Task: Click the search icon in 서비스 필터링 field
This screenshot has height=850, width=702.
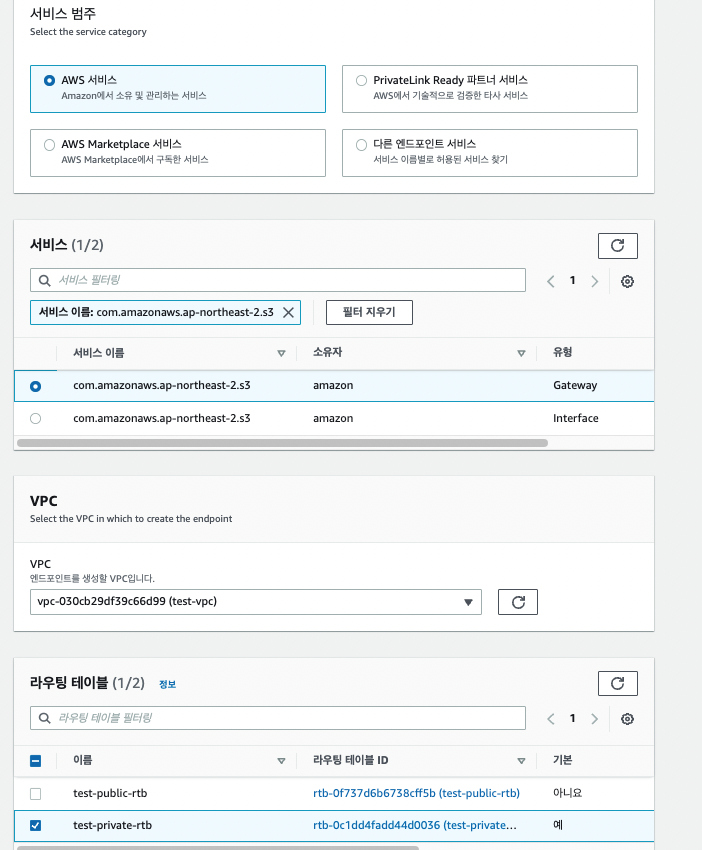Action: pyautogui.click(x=44, y=280)
